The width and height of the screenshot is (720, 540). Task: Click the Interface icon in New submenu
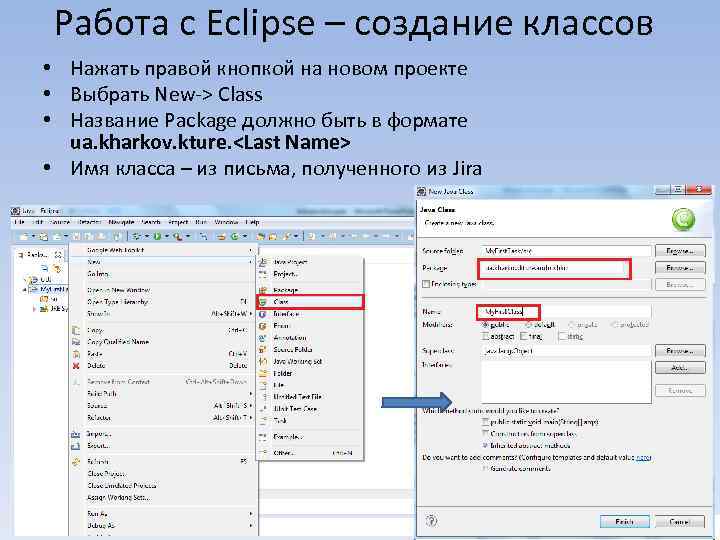263,314
